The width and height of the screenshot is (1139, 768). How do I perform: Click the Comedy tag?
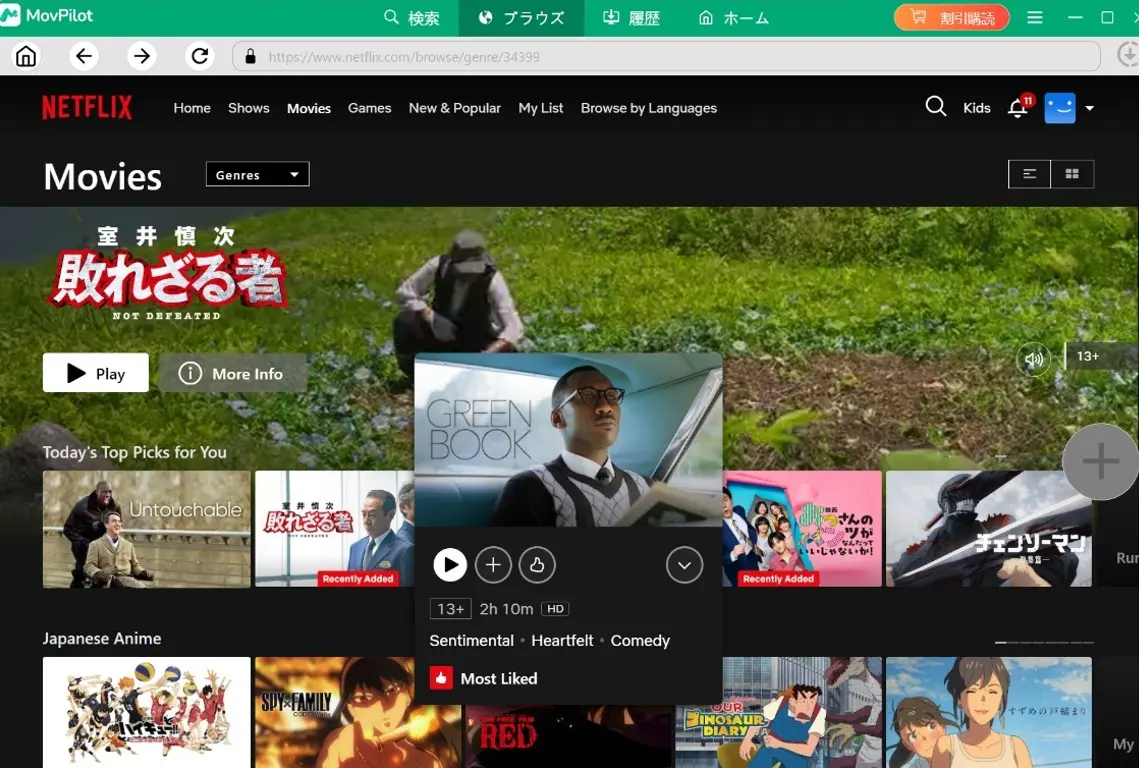[640, 640]
